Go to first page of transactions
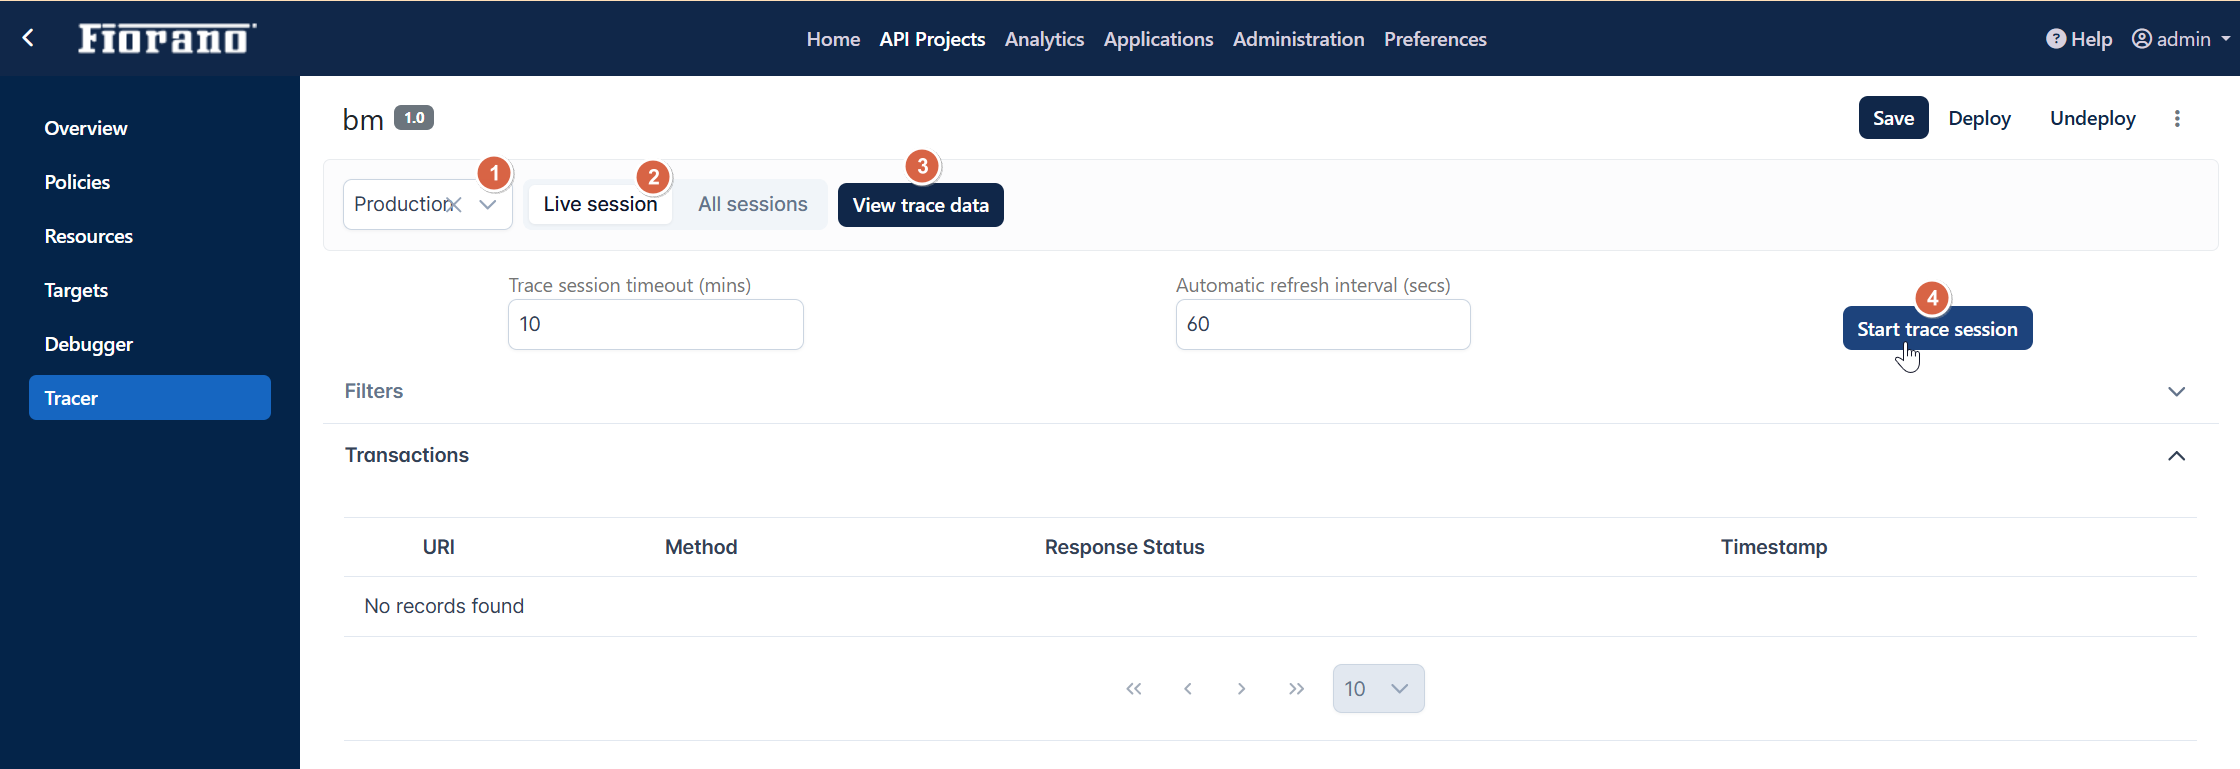Screen dimensions: 2240x769 (x=1133, y=689)
